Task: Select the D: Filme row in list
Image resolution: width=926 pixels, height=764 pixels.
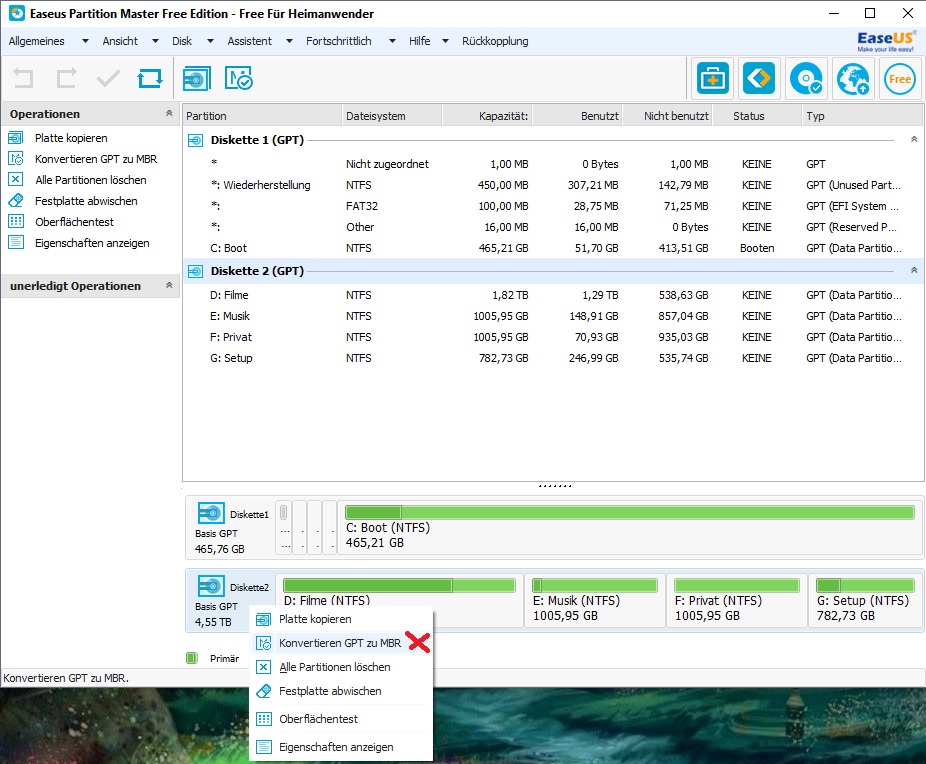Action: (x=553, y=295)
